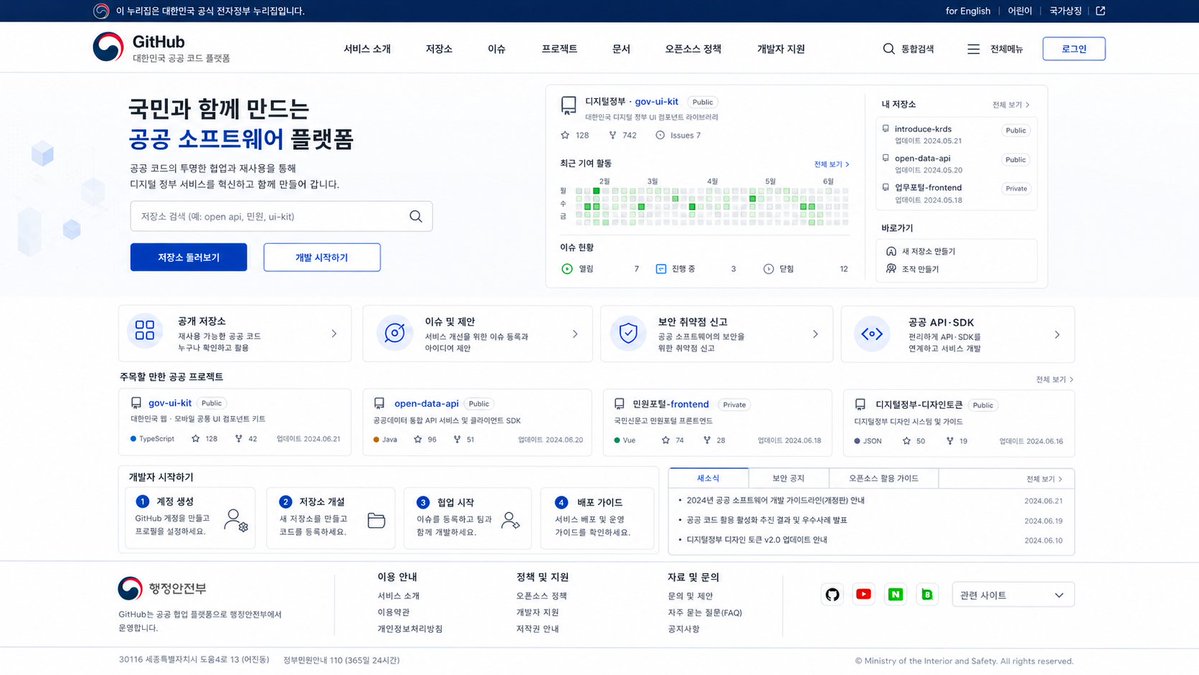Click the 계정 생성 user settings icon

point(236,521)
